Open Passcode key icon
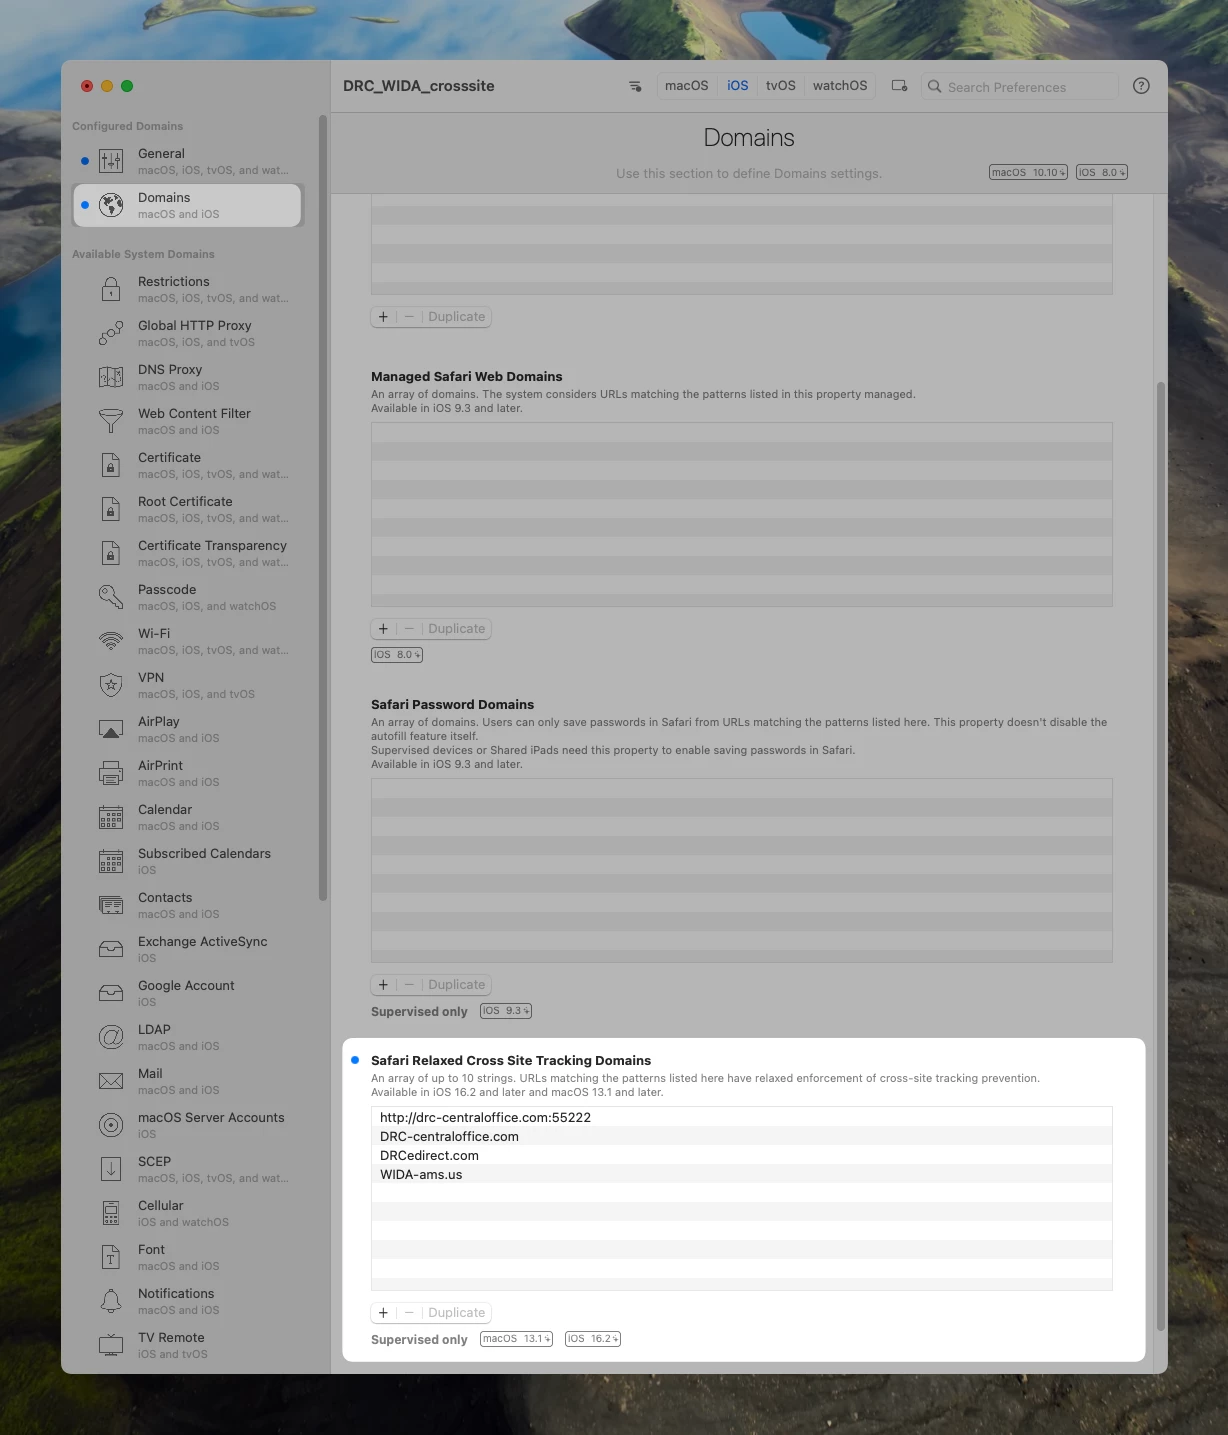1228x1435 pixels. 111,597
